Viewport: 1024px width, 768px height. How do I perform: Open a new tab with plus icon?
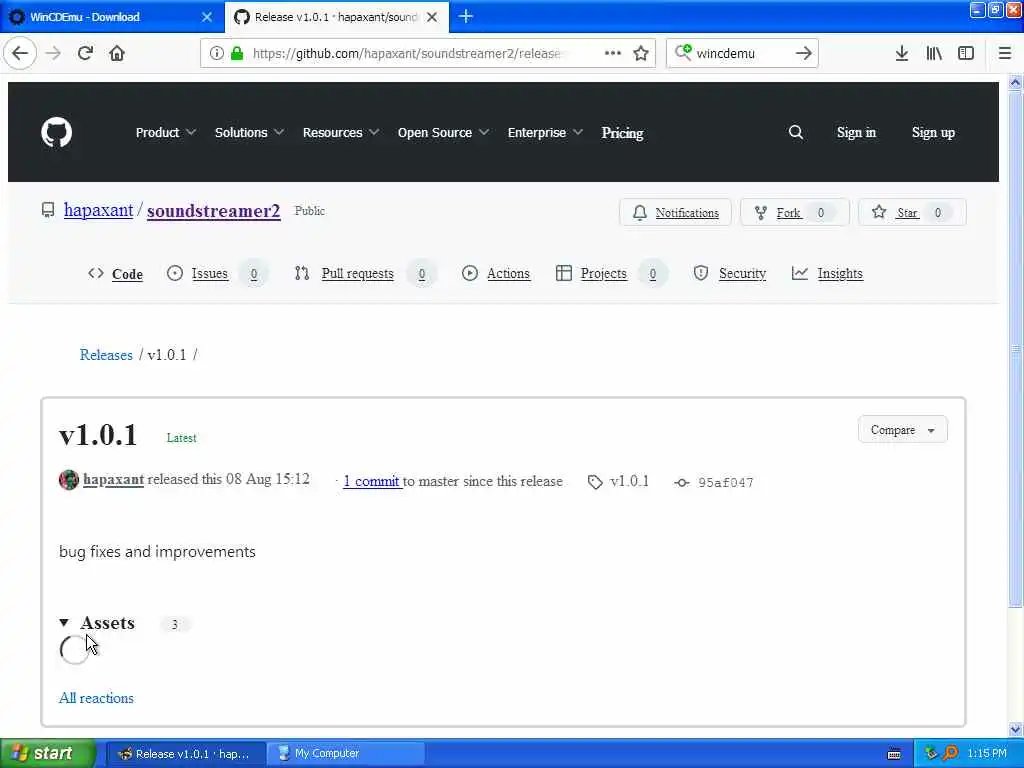point(466,17)
